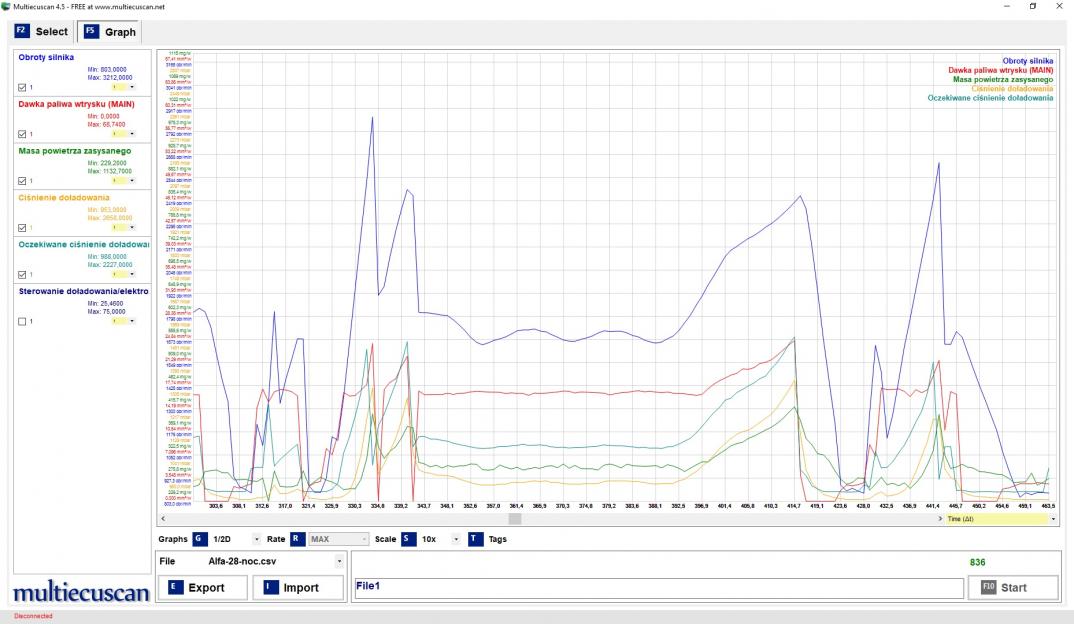
Task: Click the G key icon next to Graphs
Action: point(200,539)
